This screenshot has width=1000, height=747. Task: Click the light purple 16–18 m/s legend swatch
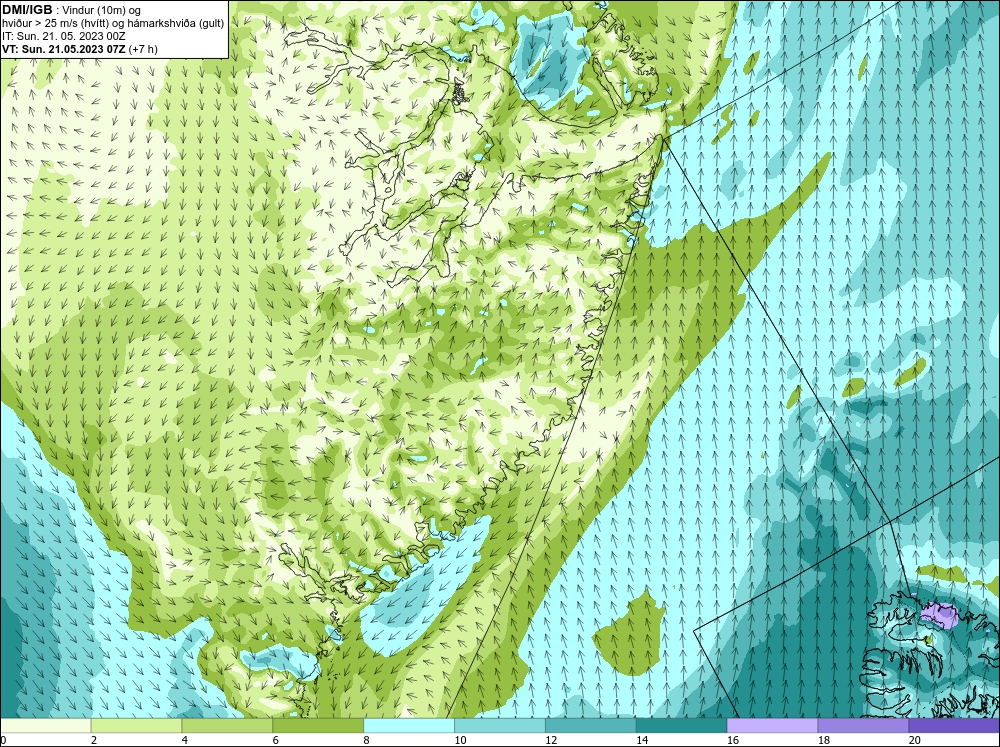(x=772, y=726)
